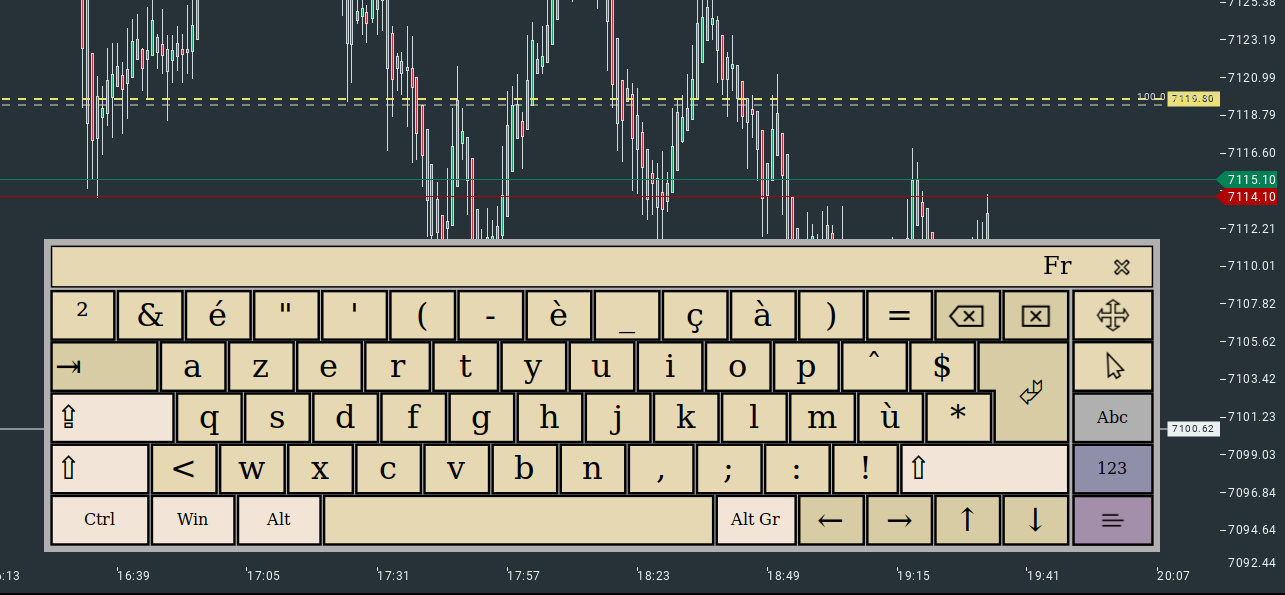Toggle the right Shift key

pos(984,469)
